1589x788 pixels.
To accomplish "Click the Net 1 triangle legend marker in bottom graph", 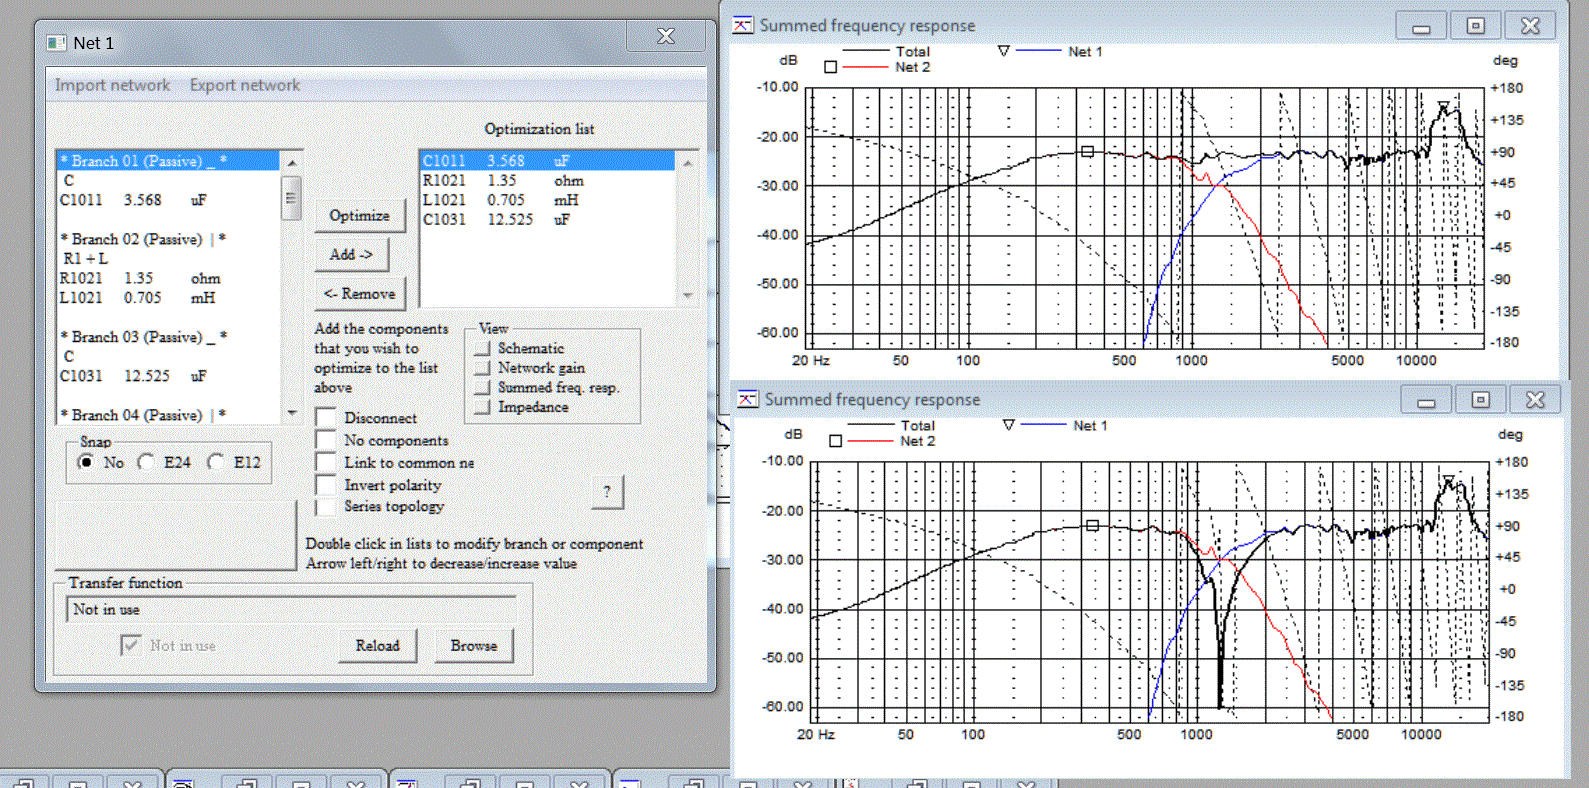I will pyautogui.click(x=1008, y=425).
